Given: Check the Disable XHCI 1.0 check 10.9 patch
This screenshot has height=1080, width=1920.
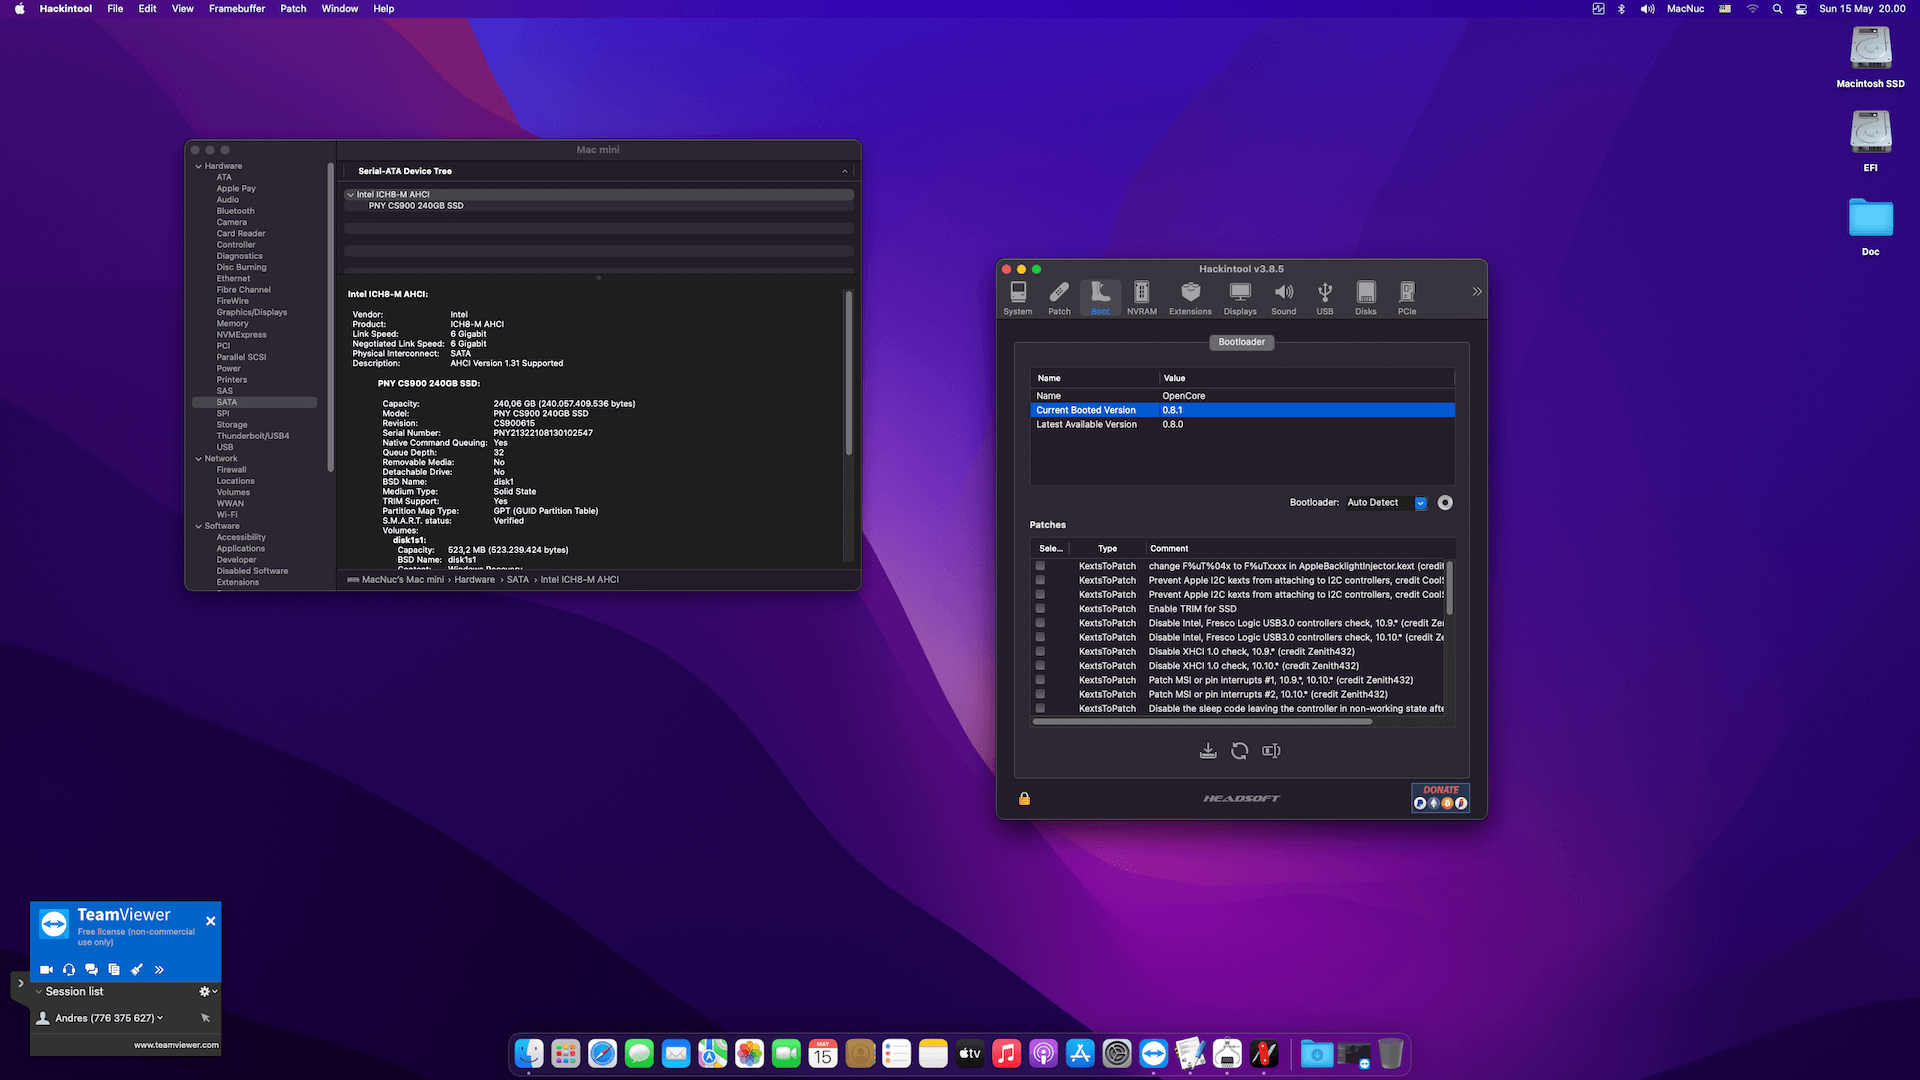Looking at the screenshot, I should click(1040, 651).
